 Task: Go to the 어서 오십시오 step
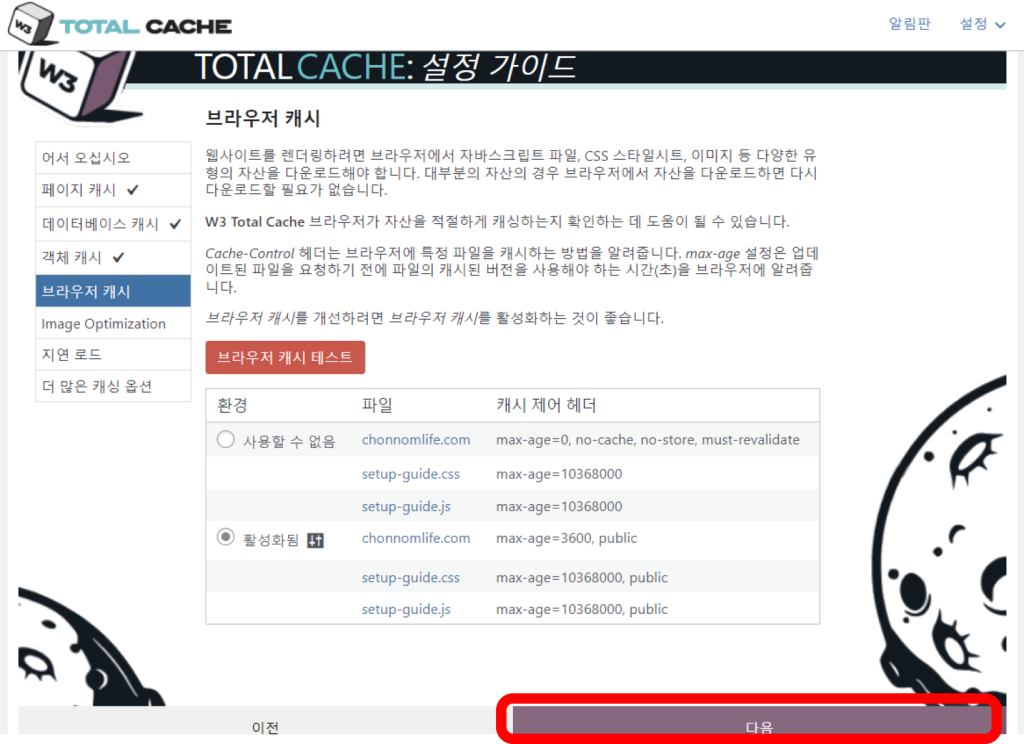(113, 158)
